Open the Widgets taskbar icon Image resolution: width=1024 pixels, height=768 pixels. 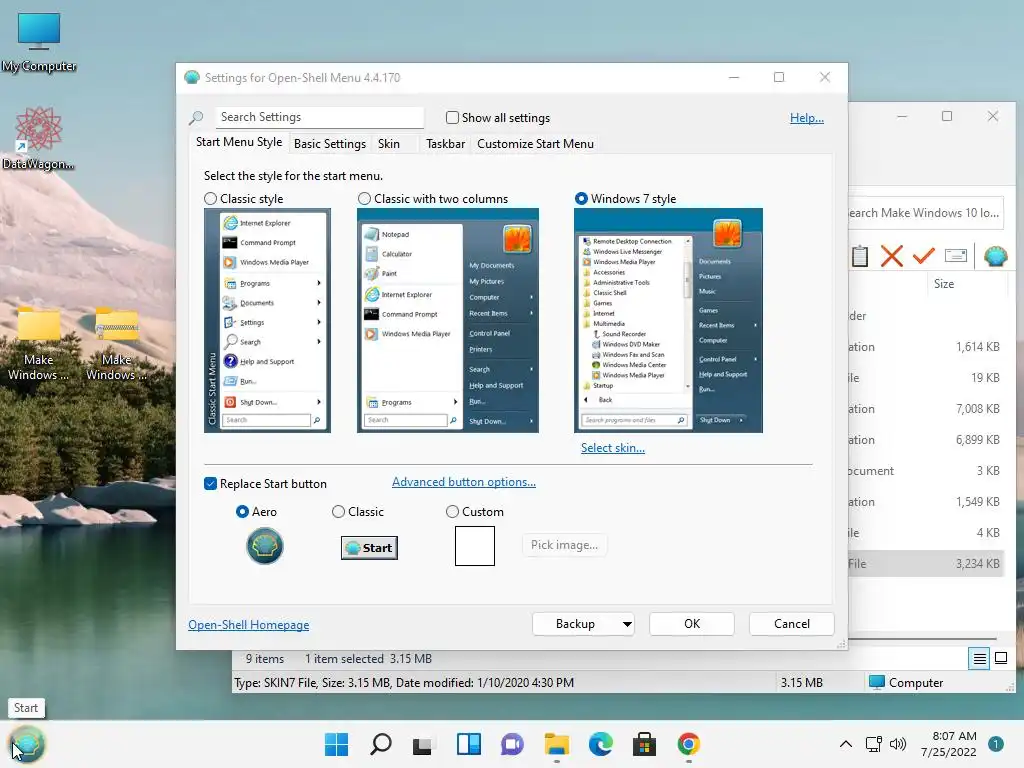click(469, 744)
